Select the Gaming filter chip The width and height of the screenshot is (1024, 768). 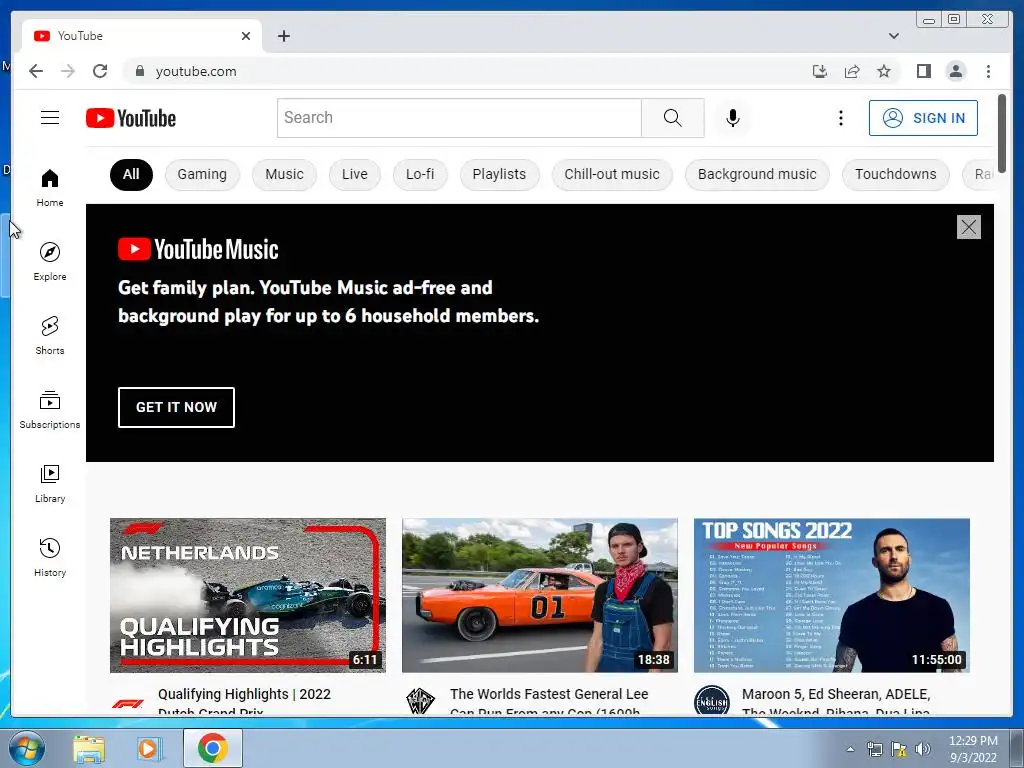(x=202, y=174)
